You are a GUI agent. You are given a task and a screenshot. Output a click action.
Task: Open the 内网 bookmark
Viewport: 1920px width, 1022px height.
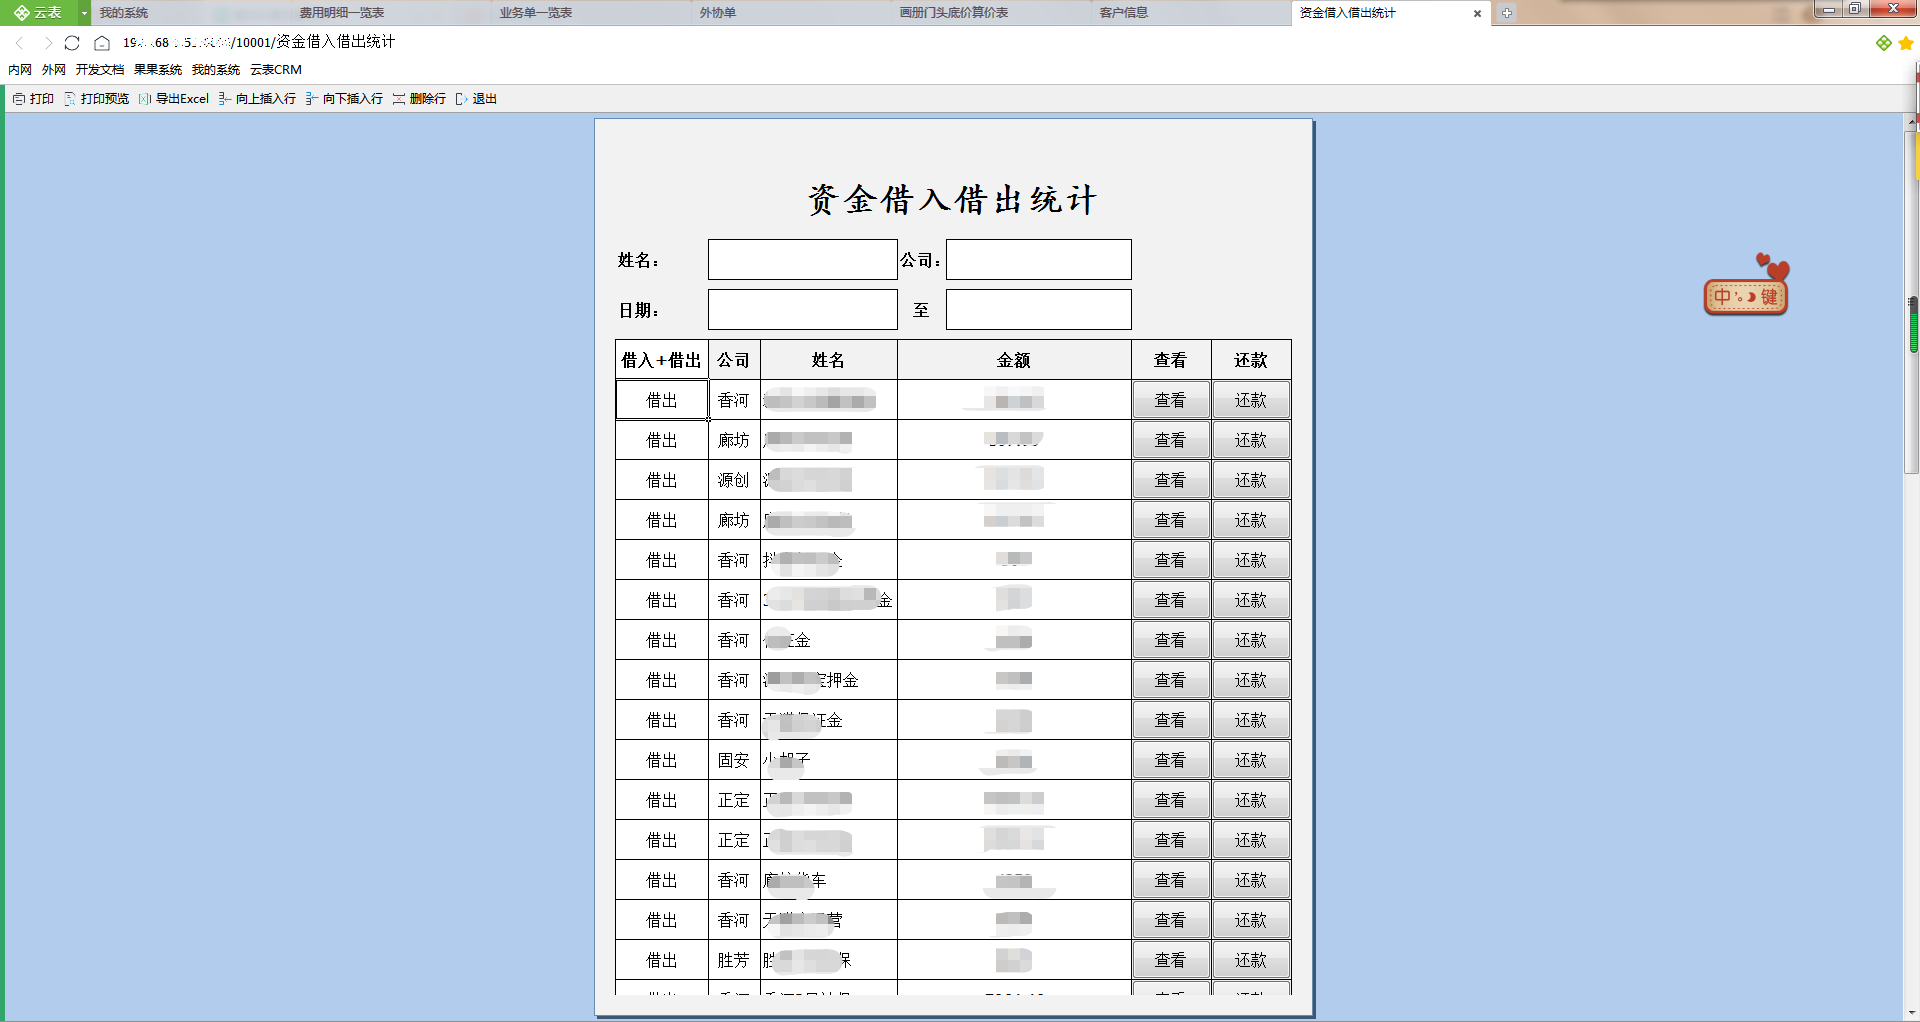click(20, 70)
